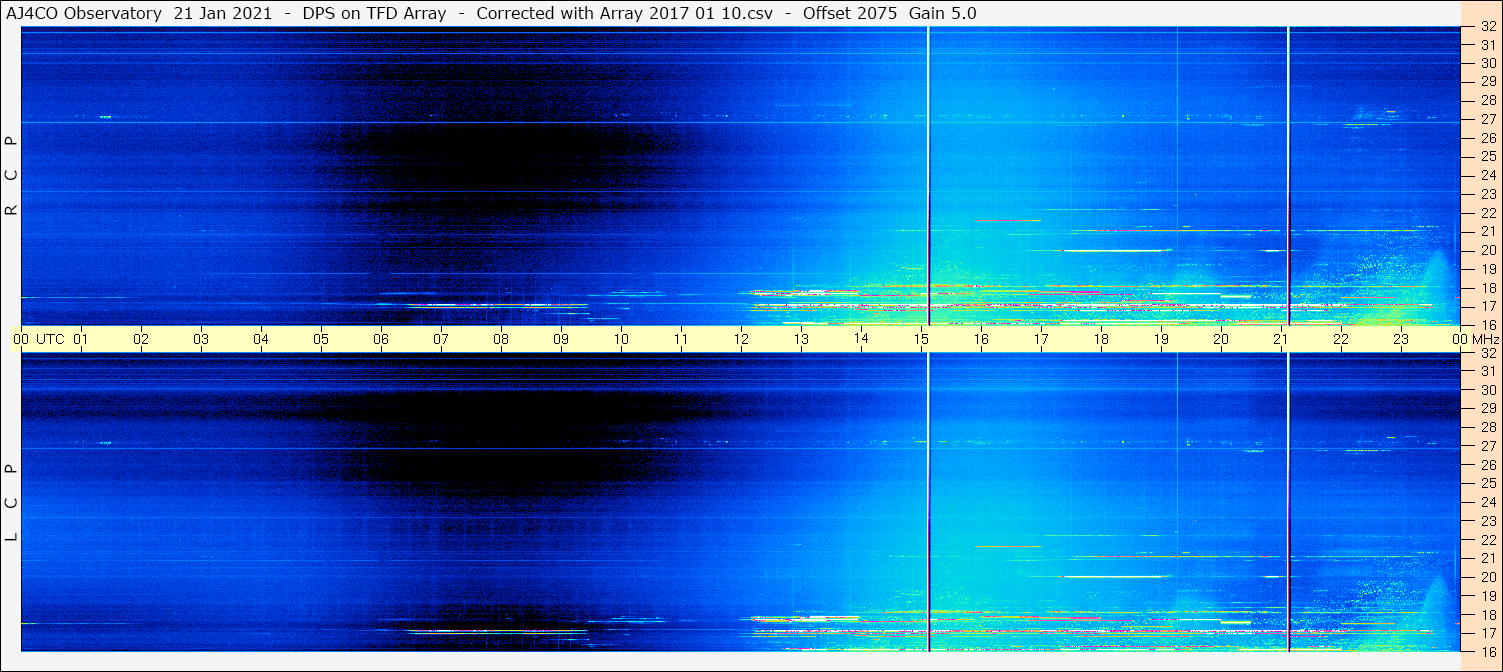Select the 29 MHz label of LCP panel

tap(1488, 409)
